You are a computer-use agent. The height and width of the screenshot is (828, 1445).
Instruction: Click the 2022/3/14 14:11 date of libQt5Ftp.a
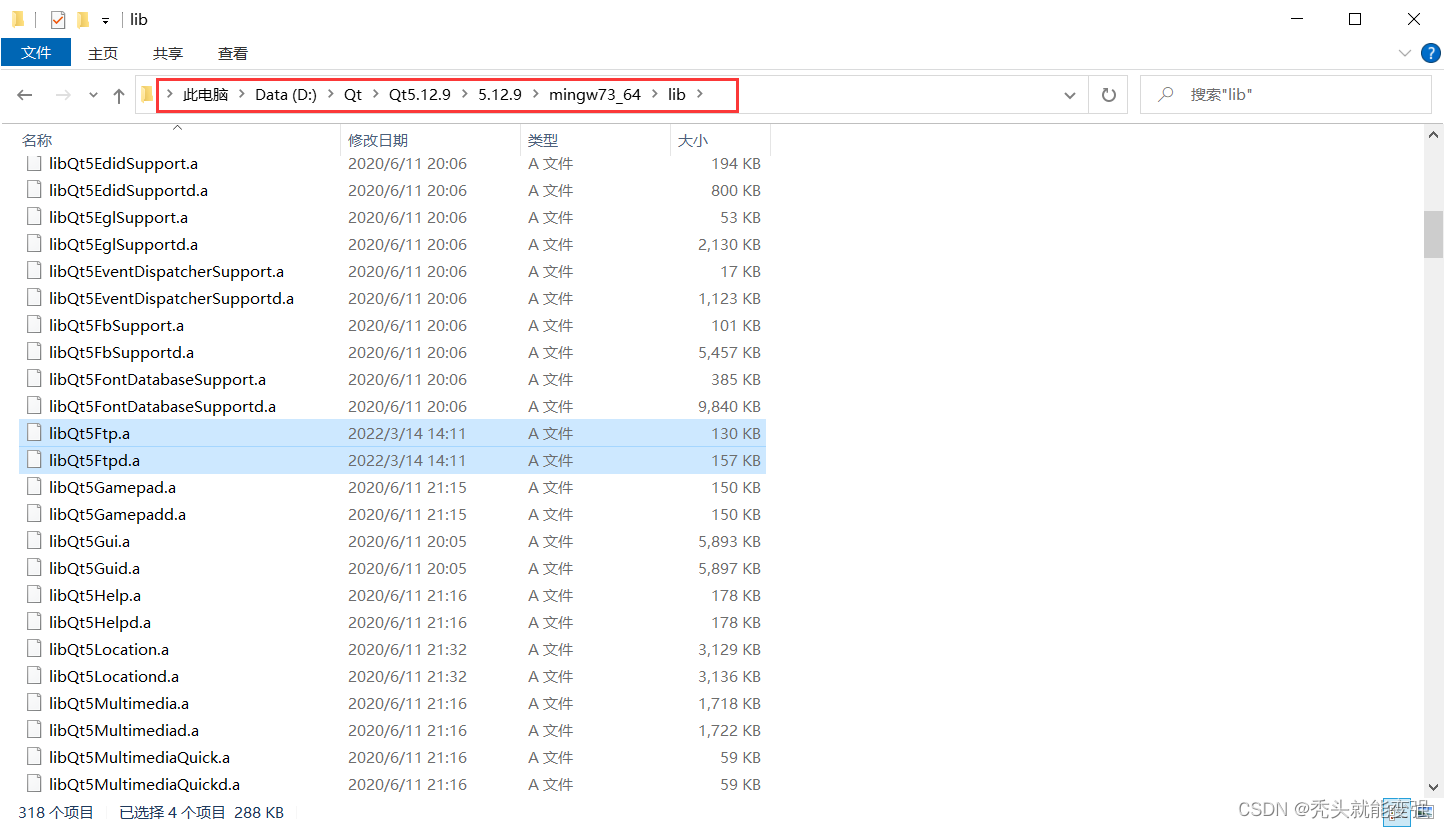pyautogui.click(x=407, y=433)
